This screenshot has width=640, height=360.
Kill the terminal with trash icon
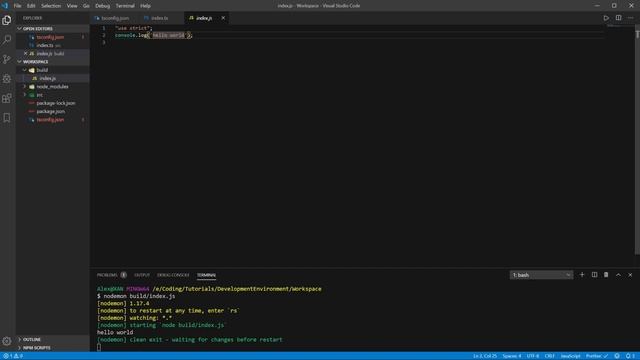point(606,275)
